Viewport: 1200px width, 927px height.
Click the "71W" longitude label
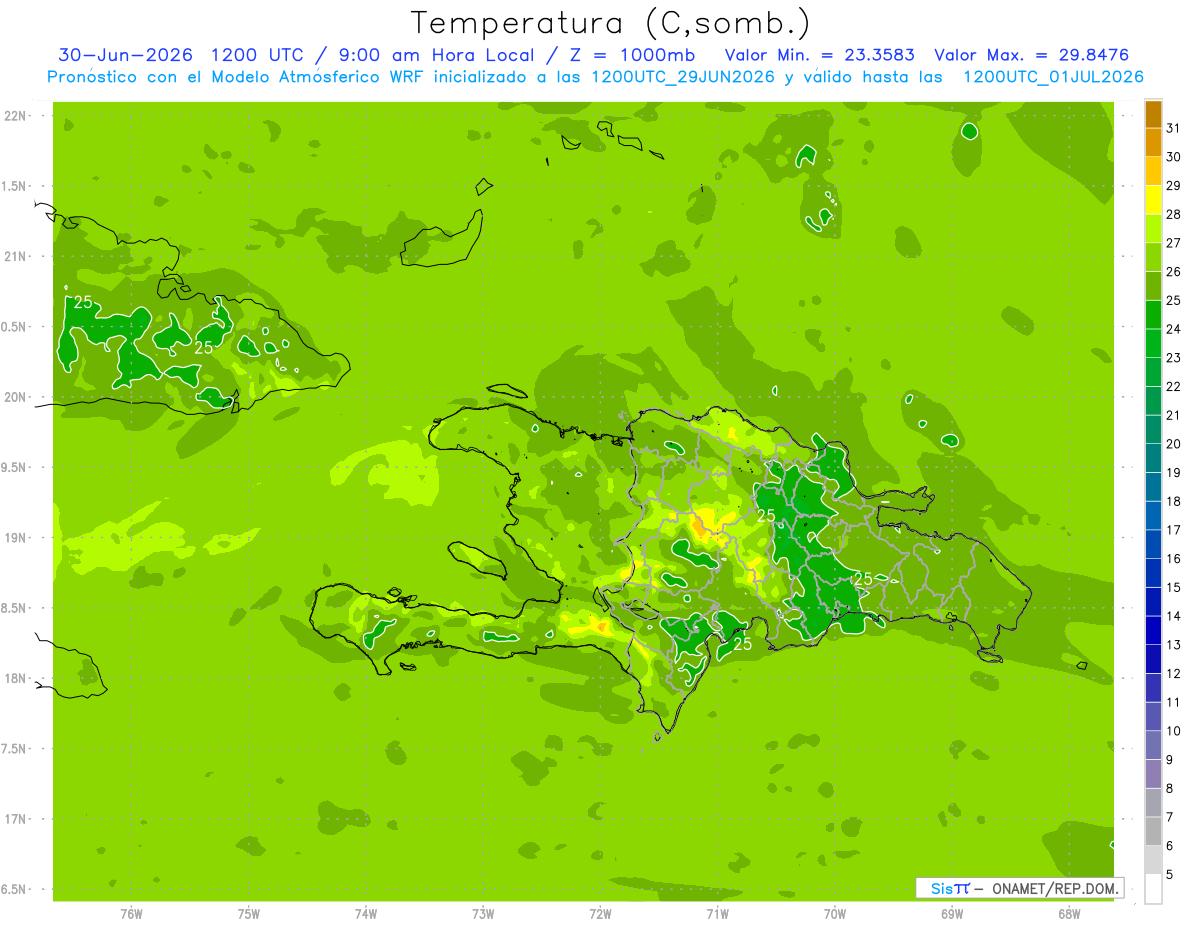tap(717, 914)
